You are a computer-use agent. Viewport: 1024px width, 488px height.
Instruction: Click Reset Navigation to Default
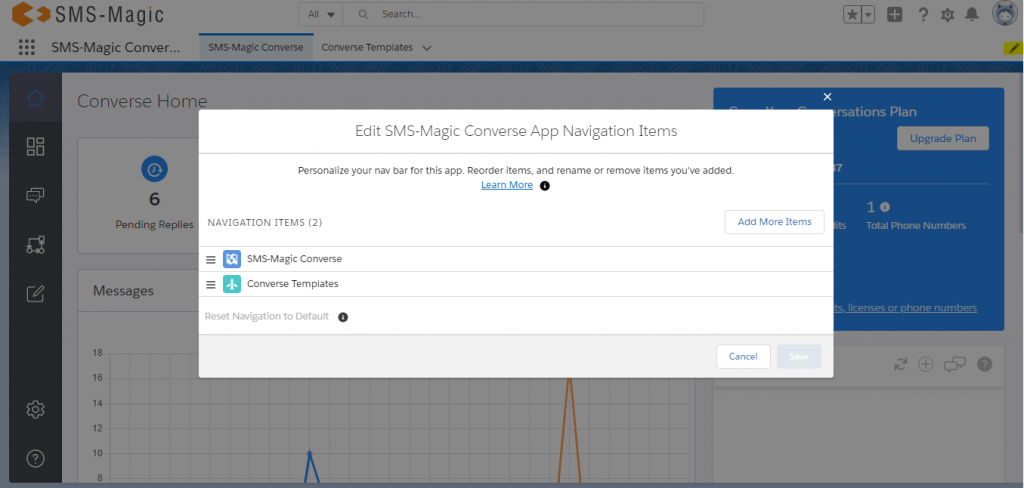266,317
